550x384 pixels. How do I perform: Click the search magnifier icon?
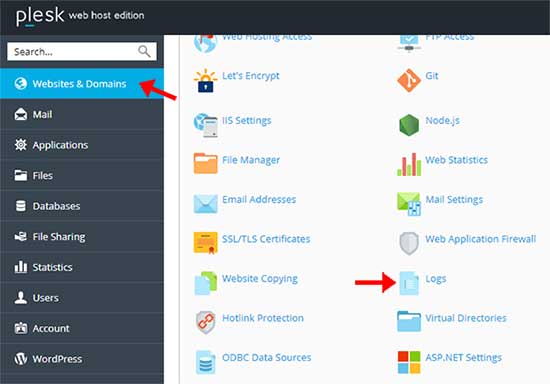[x=144, y=51]
